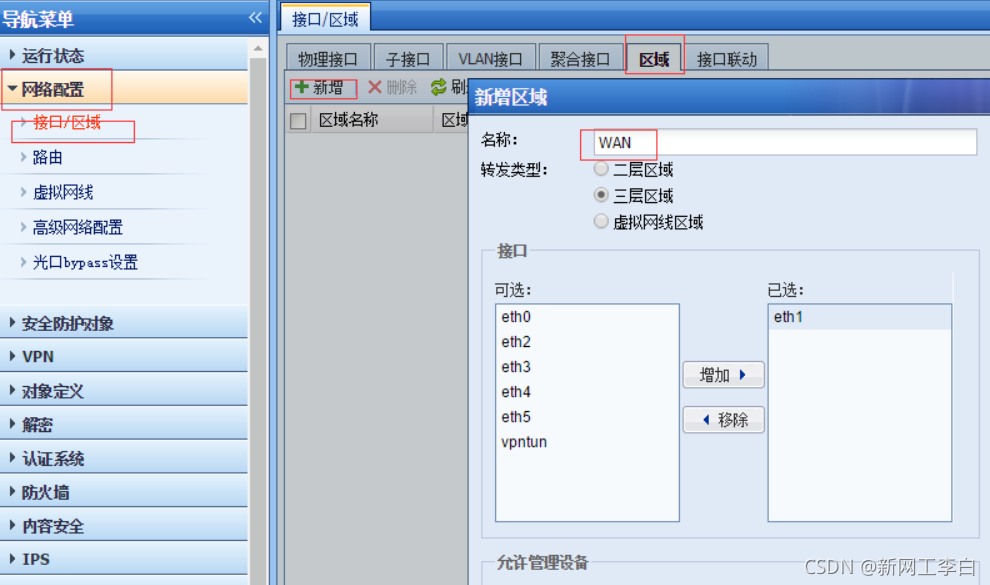Click the green plus 新增 button
The height and width of the screenshot is (585, 990).
[319, 87]
